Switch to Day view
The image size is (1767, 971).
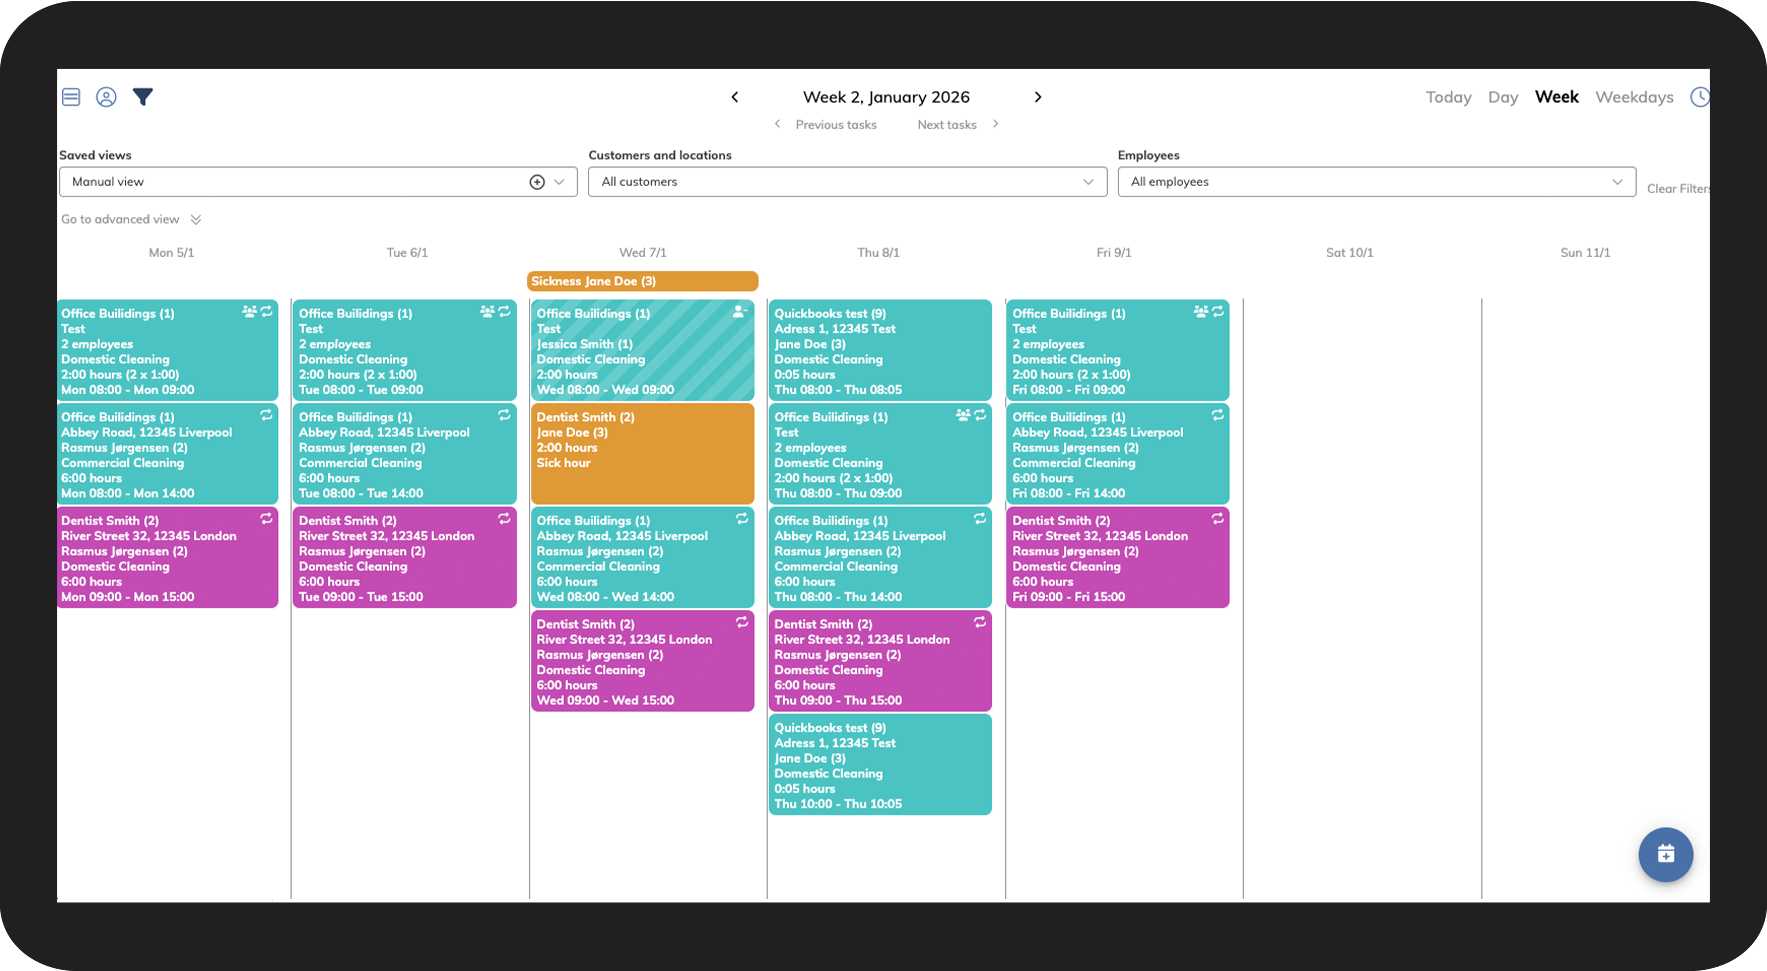coord(1503,97)
